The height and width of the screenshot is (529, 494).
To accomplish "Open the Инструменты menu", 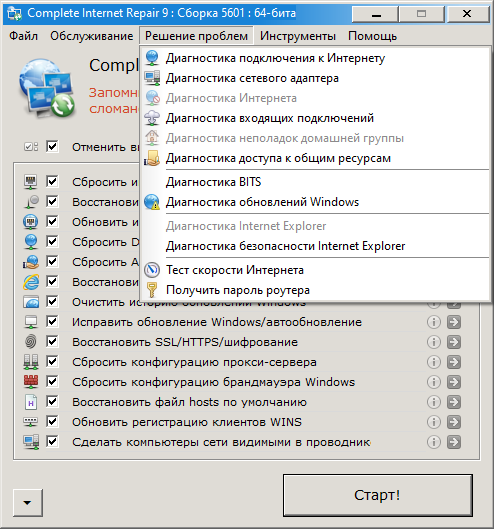I will 298,36.
